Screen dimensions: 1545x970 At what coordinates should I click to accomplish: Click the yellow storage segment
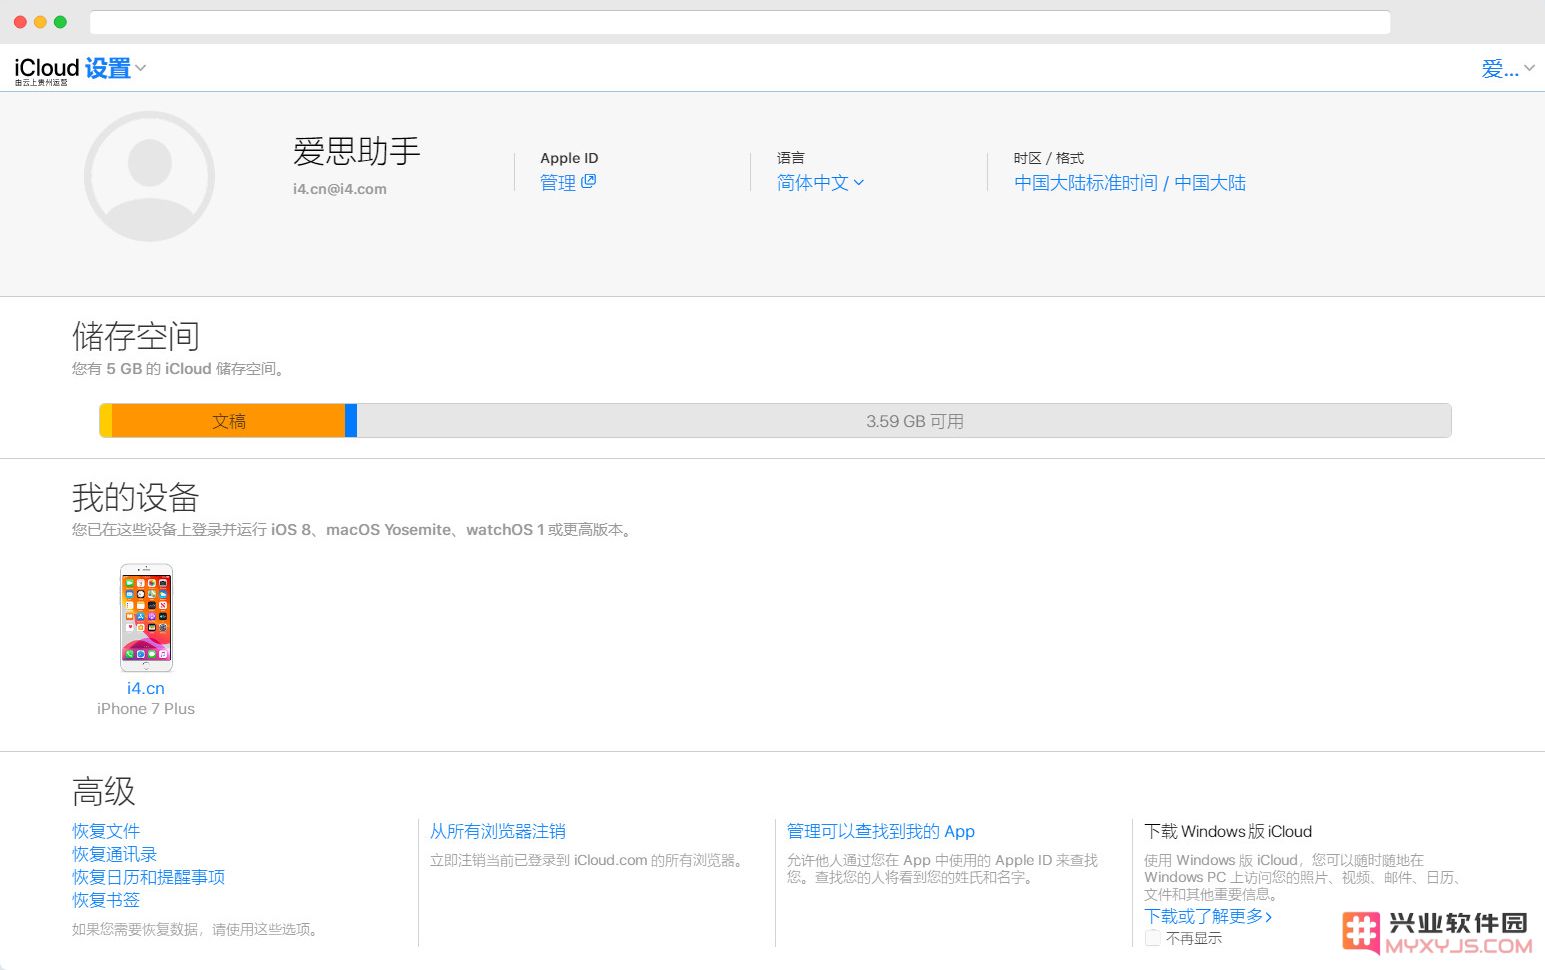pos(106,421)
